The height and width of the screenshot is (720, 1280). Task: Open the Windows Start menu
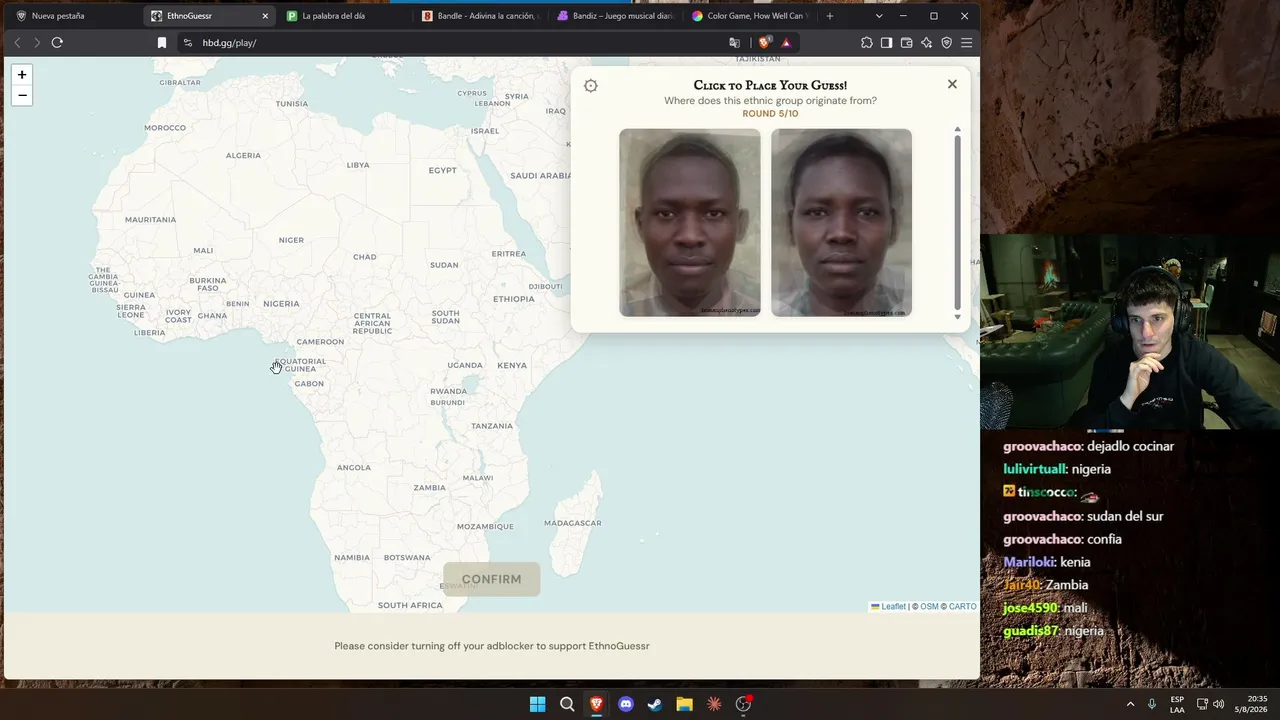537,704
